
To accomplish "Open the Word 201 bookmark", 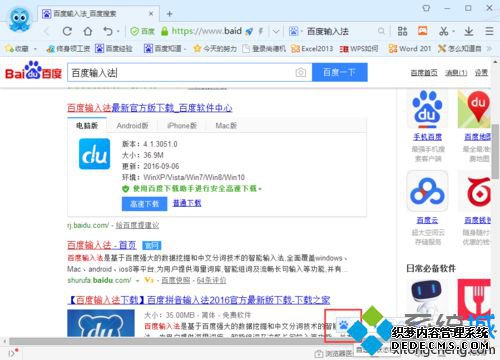I will point(410,49).
